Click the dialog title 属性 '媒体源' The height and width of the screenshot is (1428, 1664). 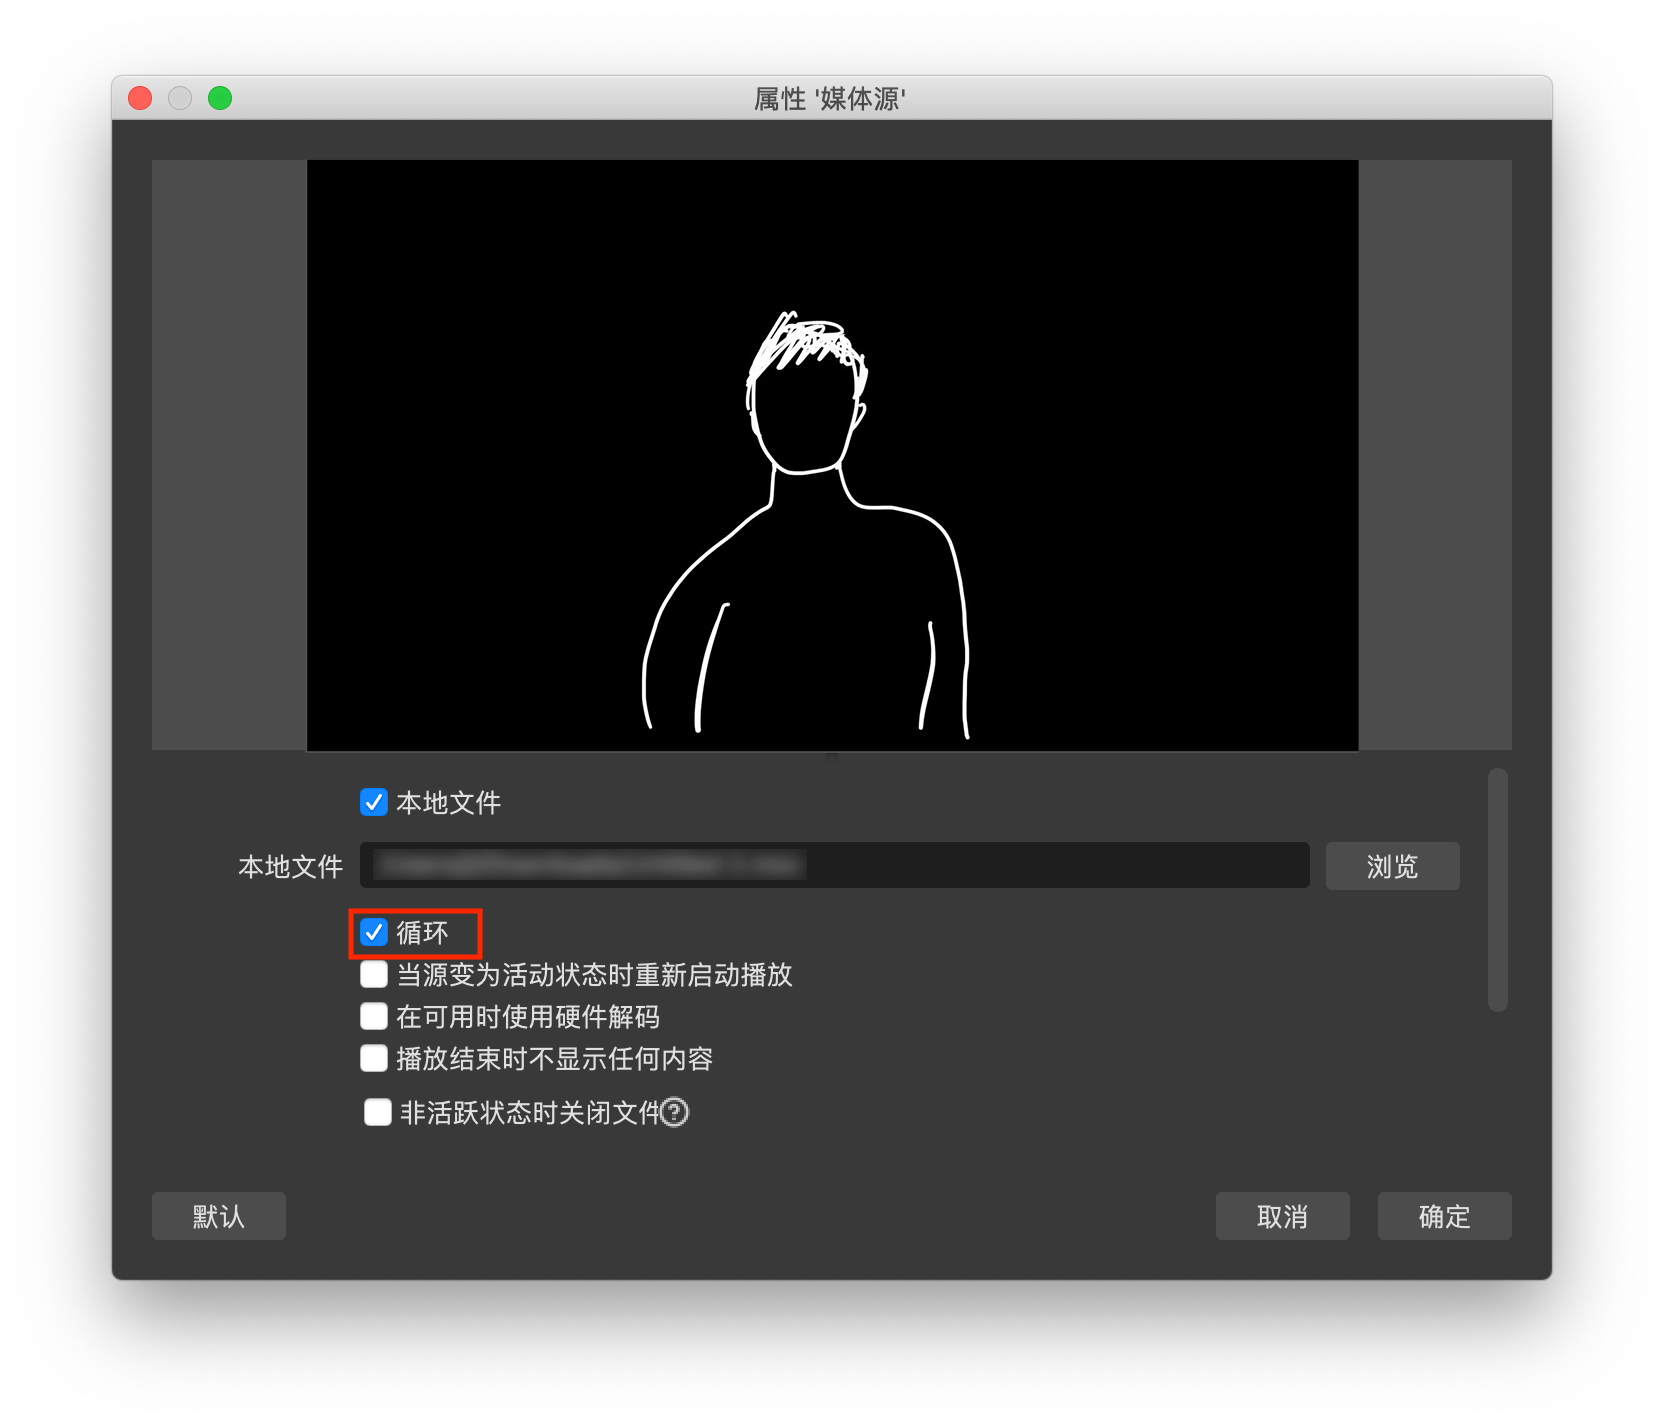point(830,99)
